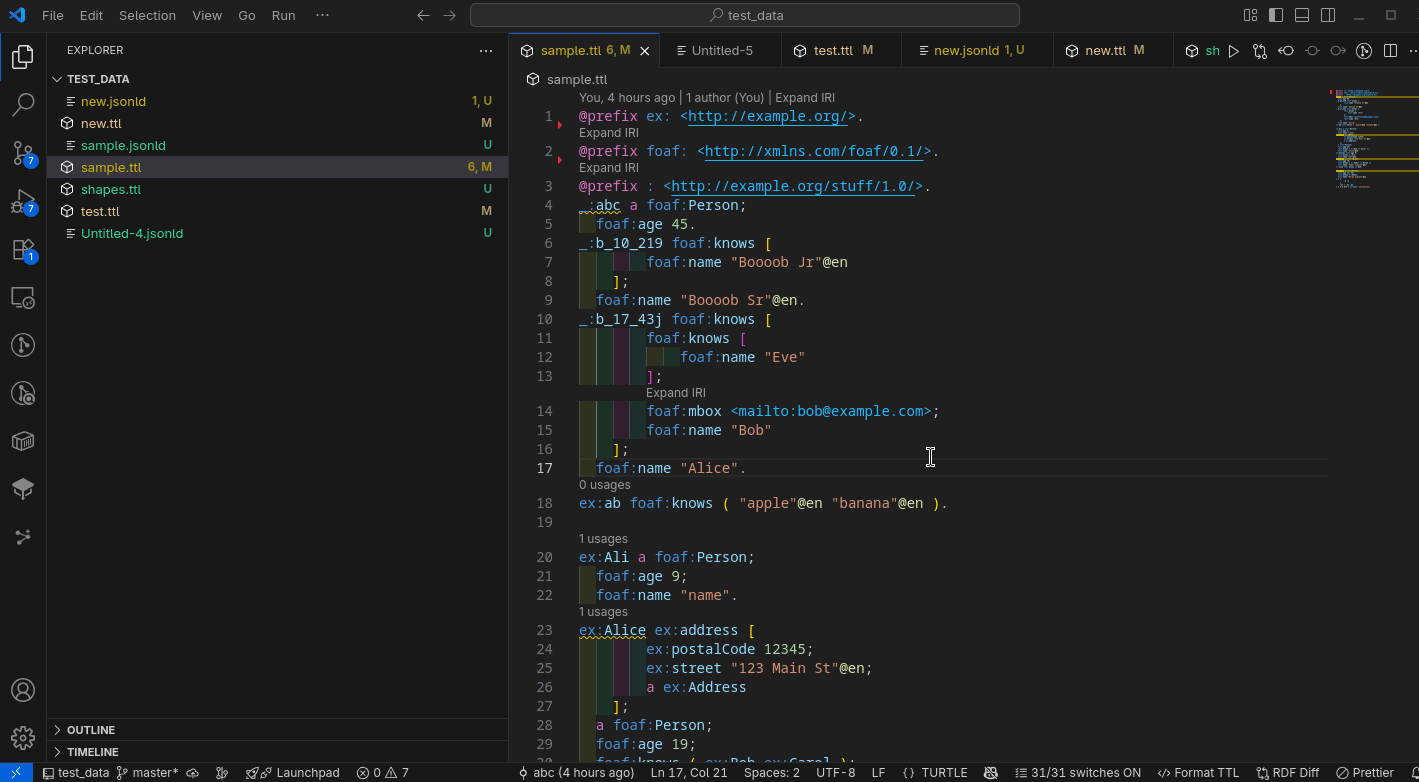Open the Source Control view
1419x782 pixels.
click(23, 153)
